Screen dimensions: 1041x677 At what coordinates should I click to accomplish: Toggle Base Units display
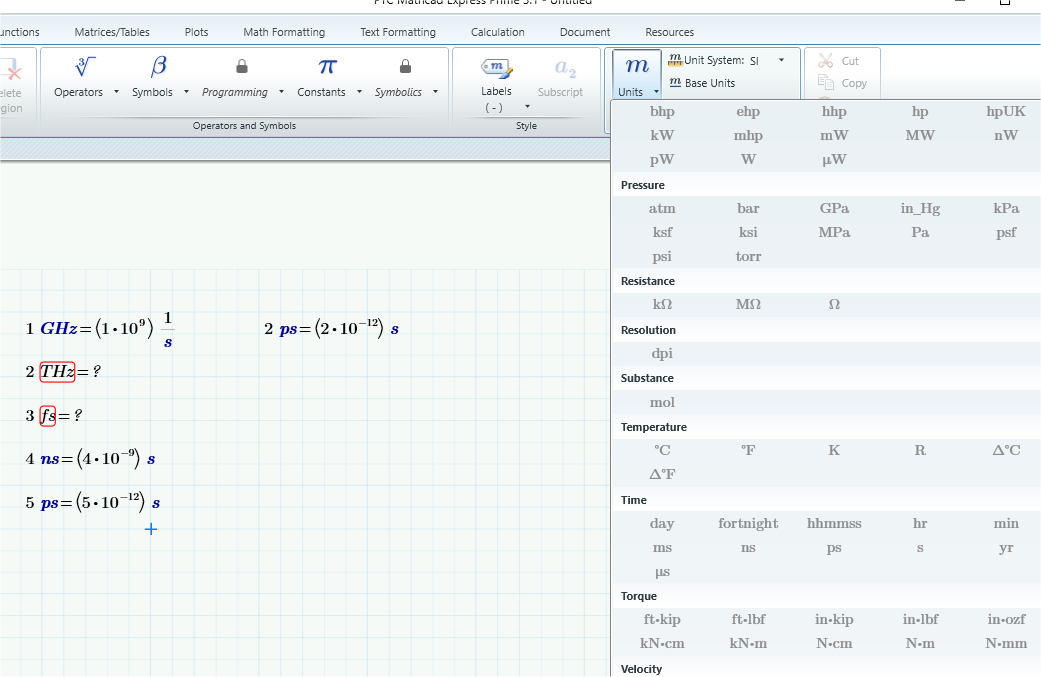click(702, 83)
